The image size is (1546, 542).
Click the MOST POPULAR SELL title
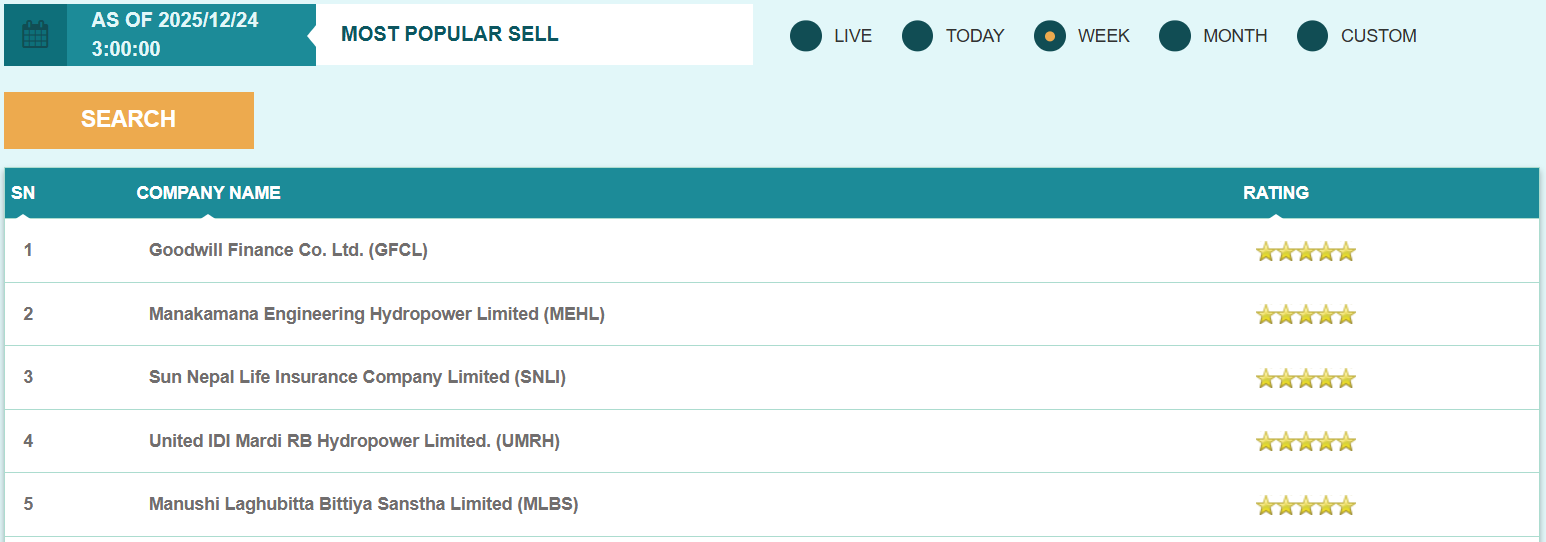click(450, 34)
